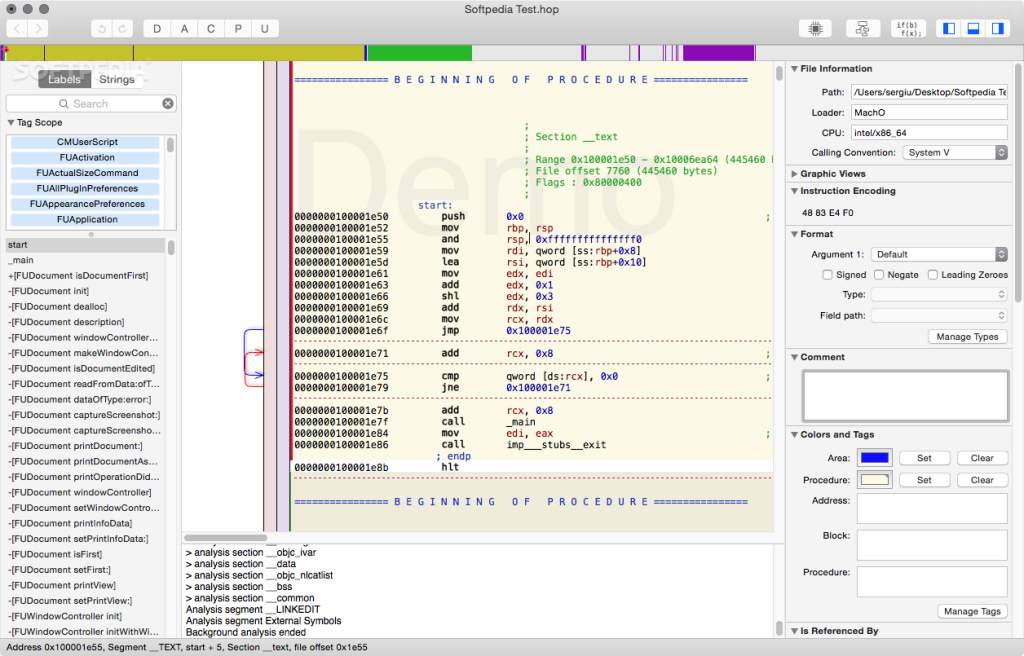Show pseudo-code with if(b) f(x) icon
Image resolution: width=1024 pixels, height=656 pixels.
pyautogui.click(x=908, y=29)
